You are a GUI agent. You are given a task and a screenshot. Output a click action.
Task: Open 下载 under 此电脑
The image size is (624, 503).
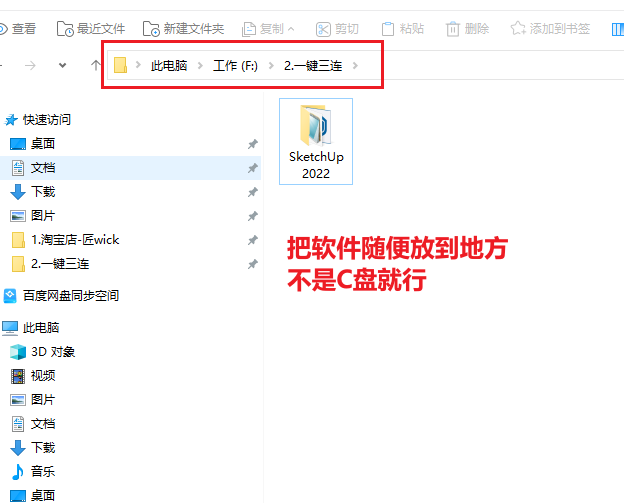43,448
